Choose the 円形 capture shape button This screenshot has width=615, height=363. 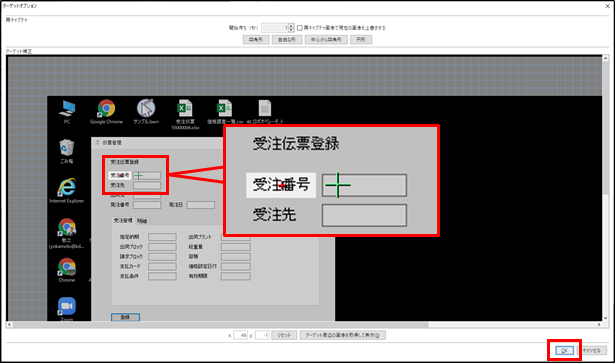pos(361,40)
